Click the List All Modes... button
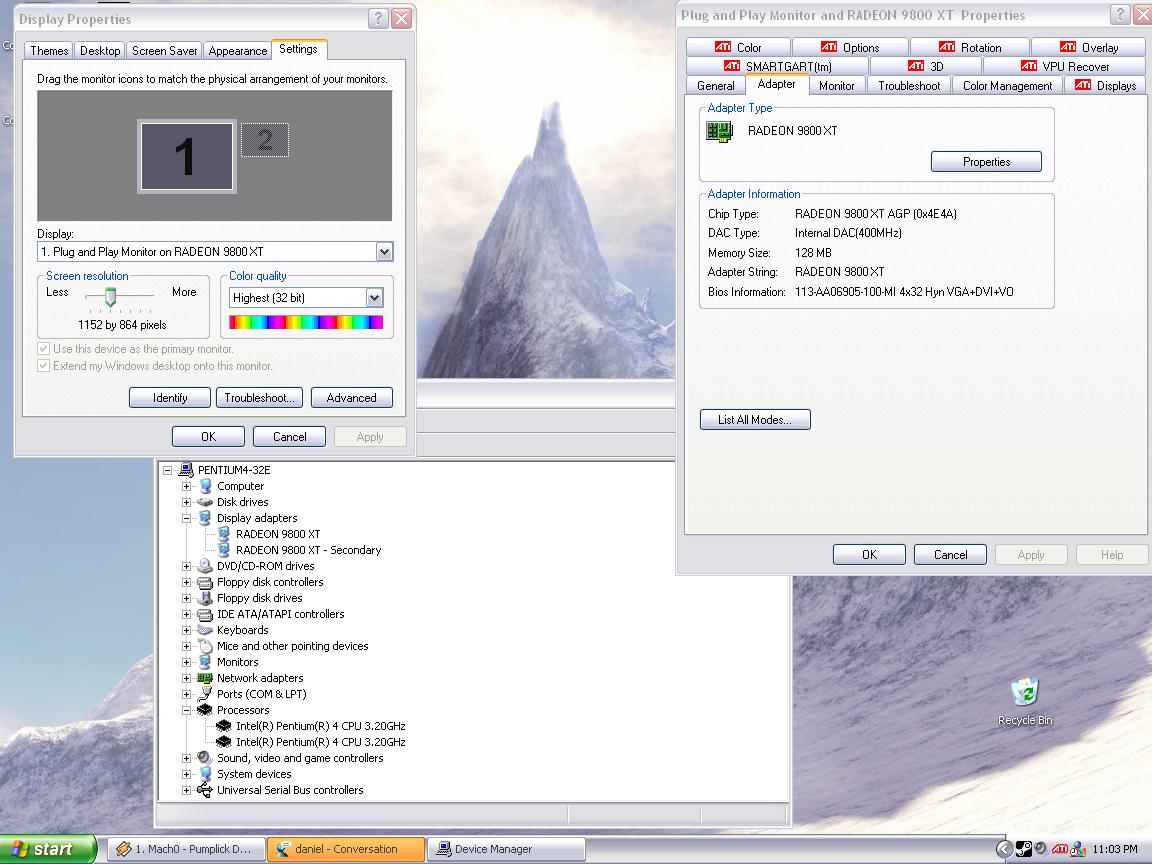This screenshot has height=864, width=1152. click(755, 420)
